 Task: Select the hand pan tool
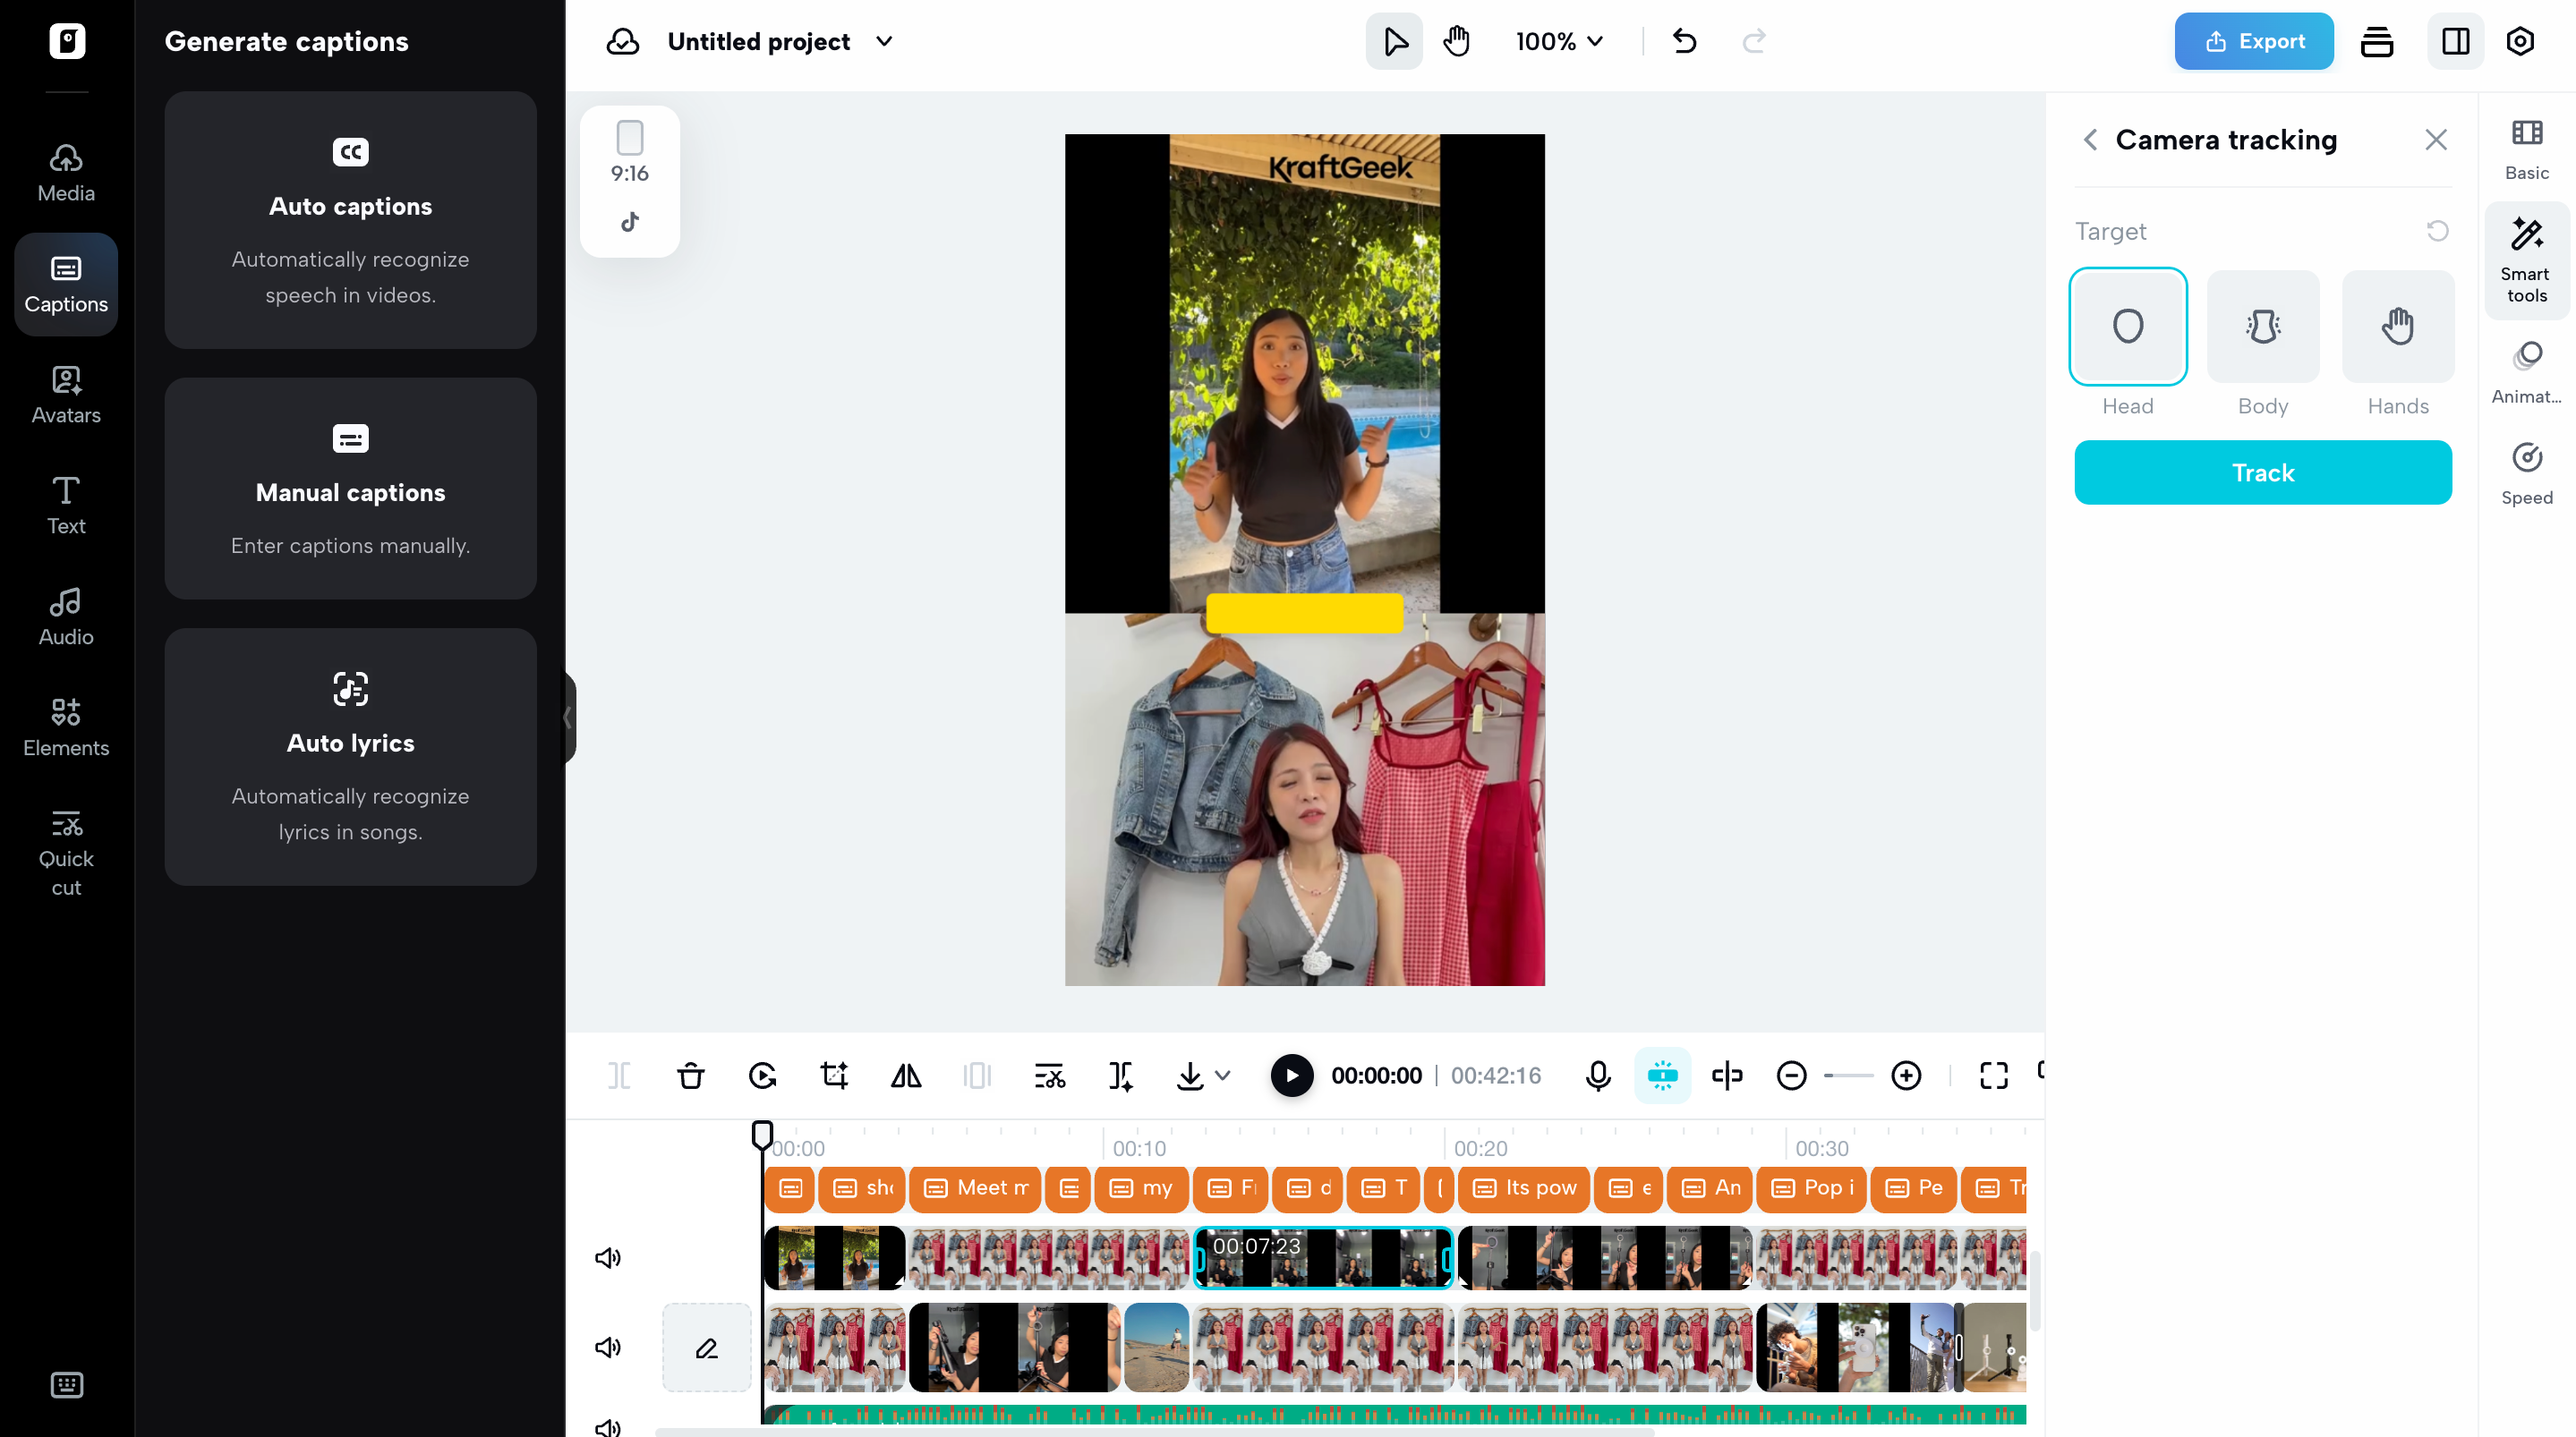tap(1456, 41)
